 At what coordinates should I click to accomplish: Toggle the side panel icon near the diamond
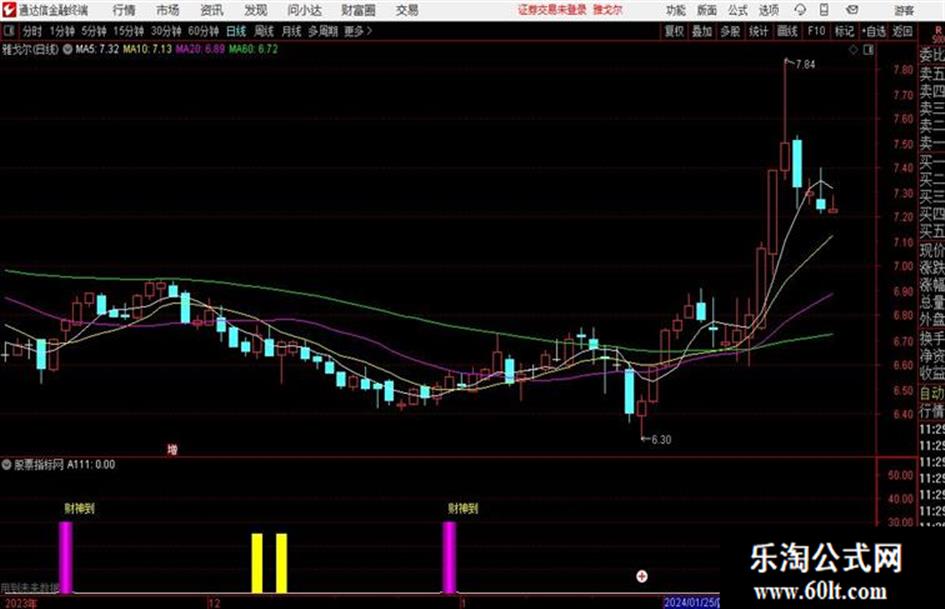868,50
